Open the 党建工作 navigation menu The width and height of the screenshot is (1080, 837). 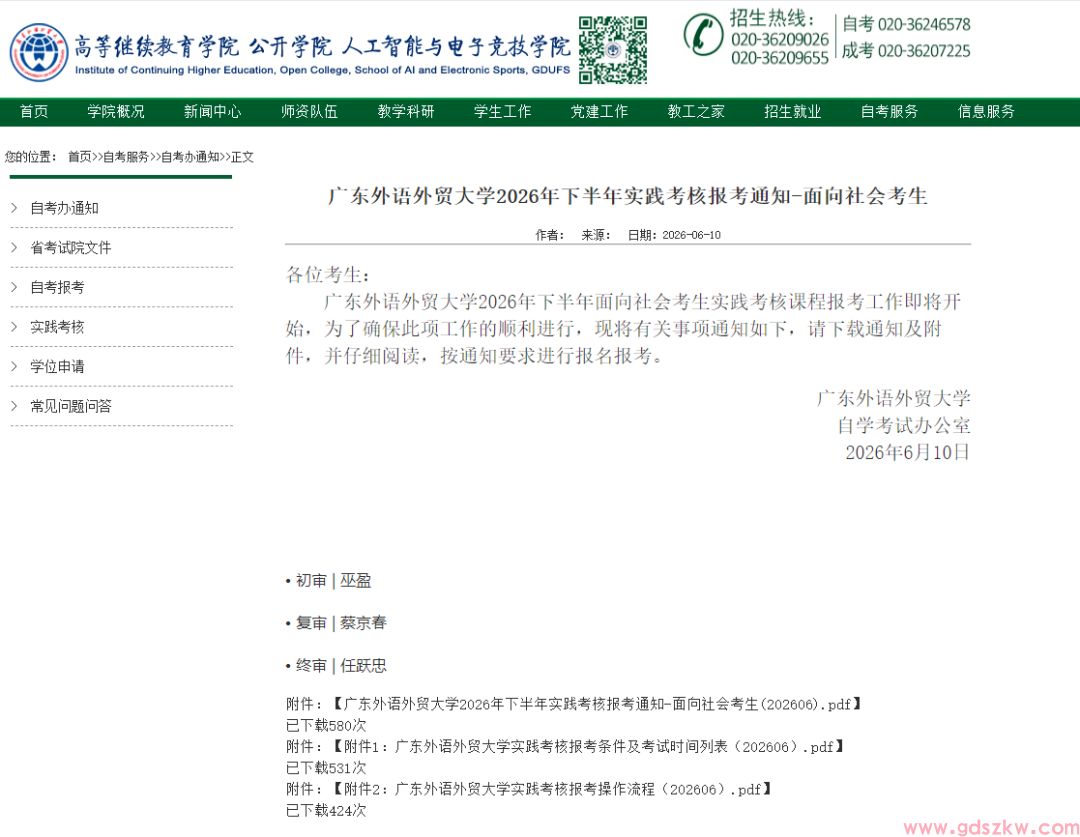click(x=599, y=112)
